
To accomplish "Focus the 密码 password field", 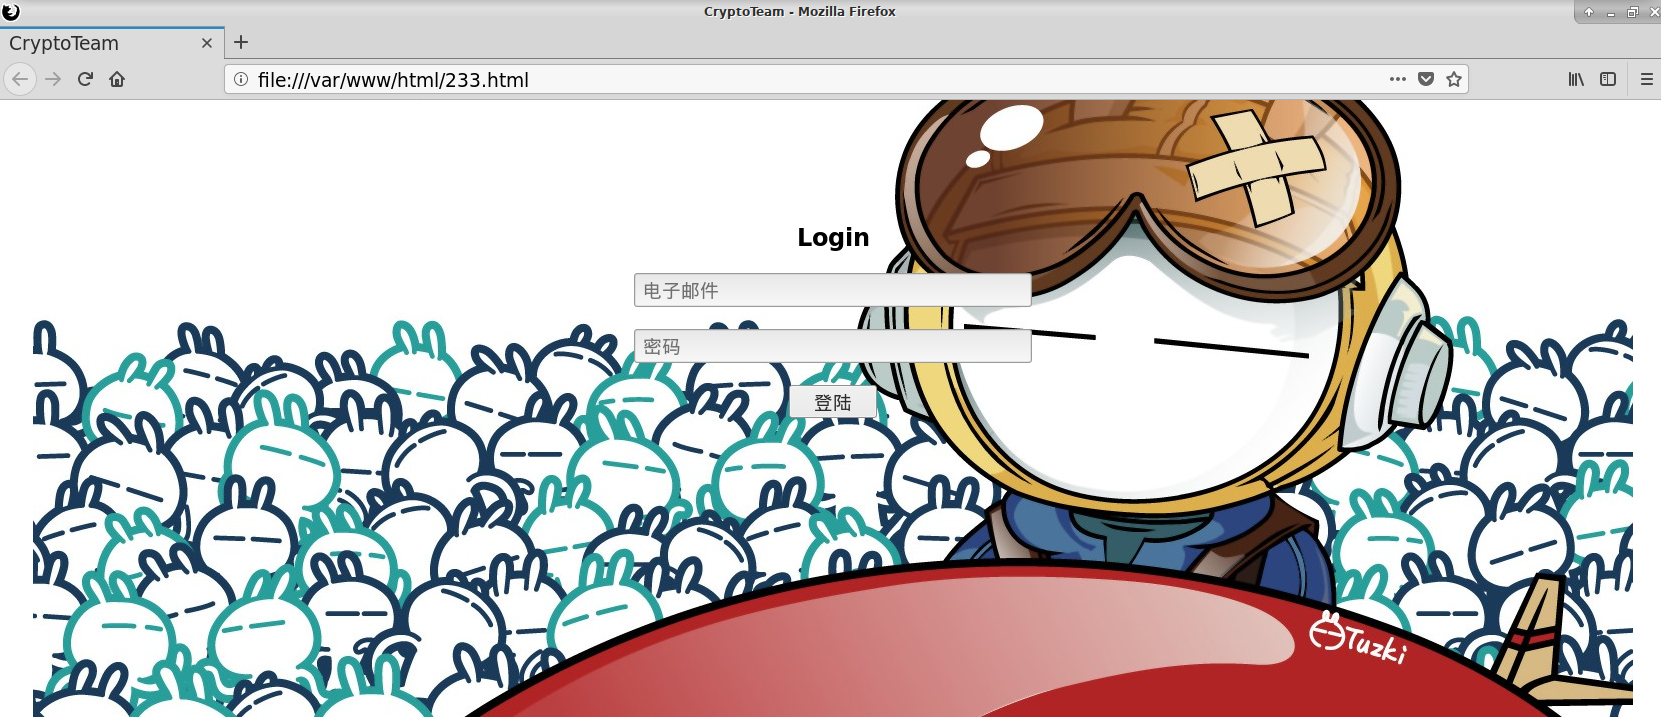I will coord(833,346).
